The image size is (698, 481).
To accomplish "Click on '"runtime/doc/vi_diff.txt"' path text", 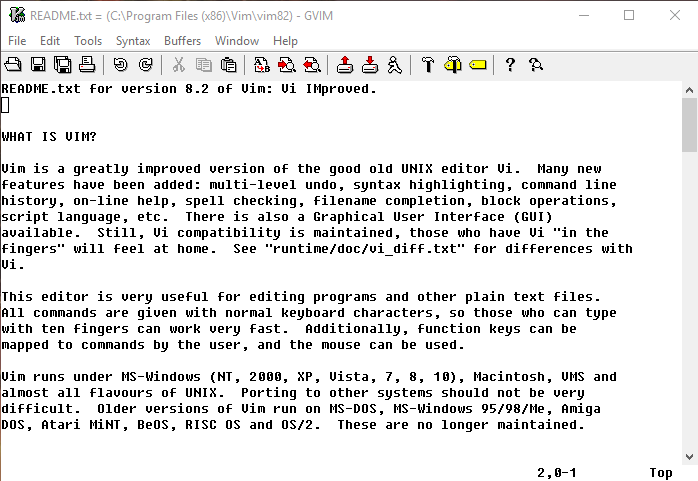I will [x=365, y=249].
